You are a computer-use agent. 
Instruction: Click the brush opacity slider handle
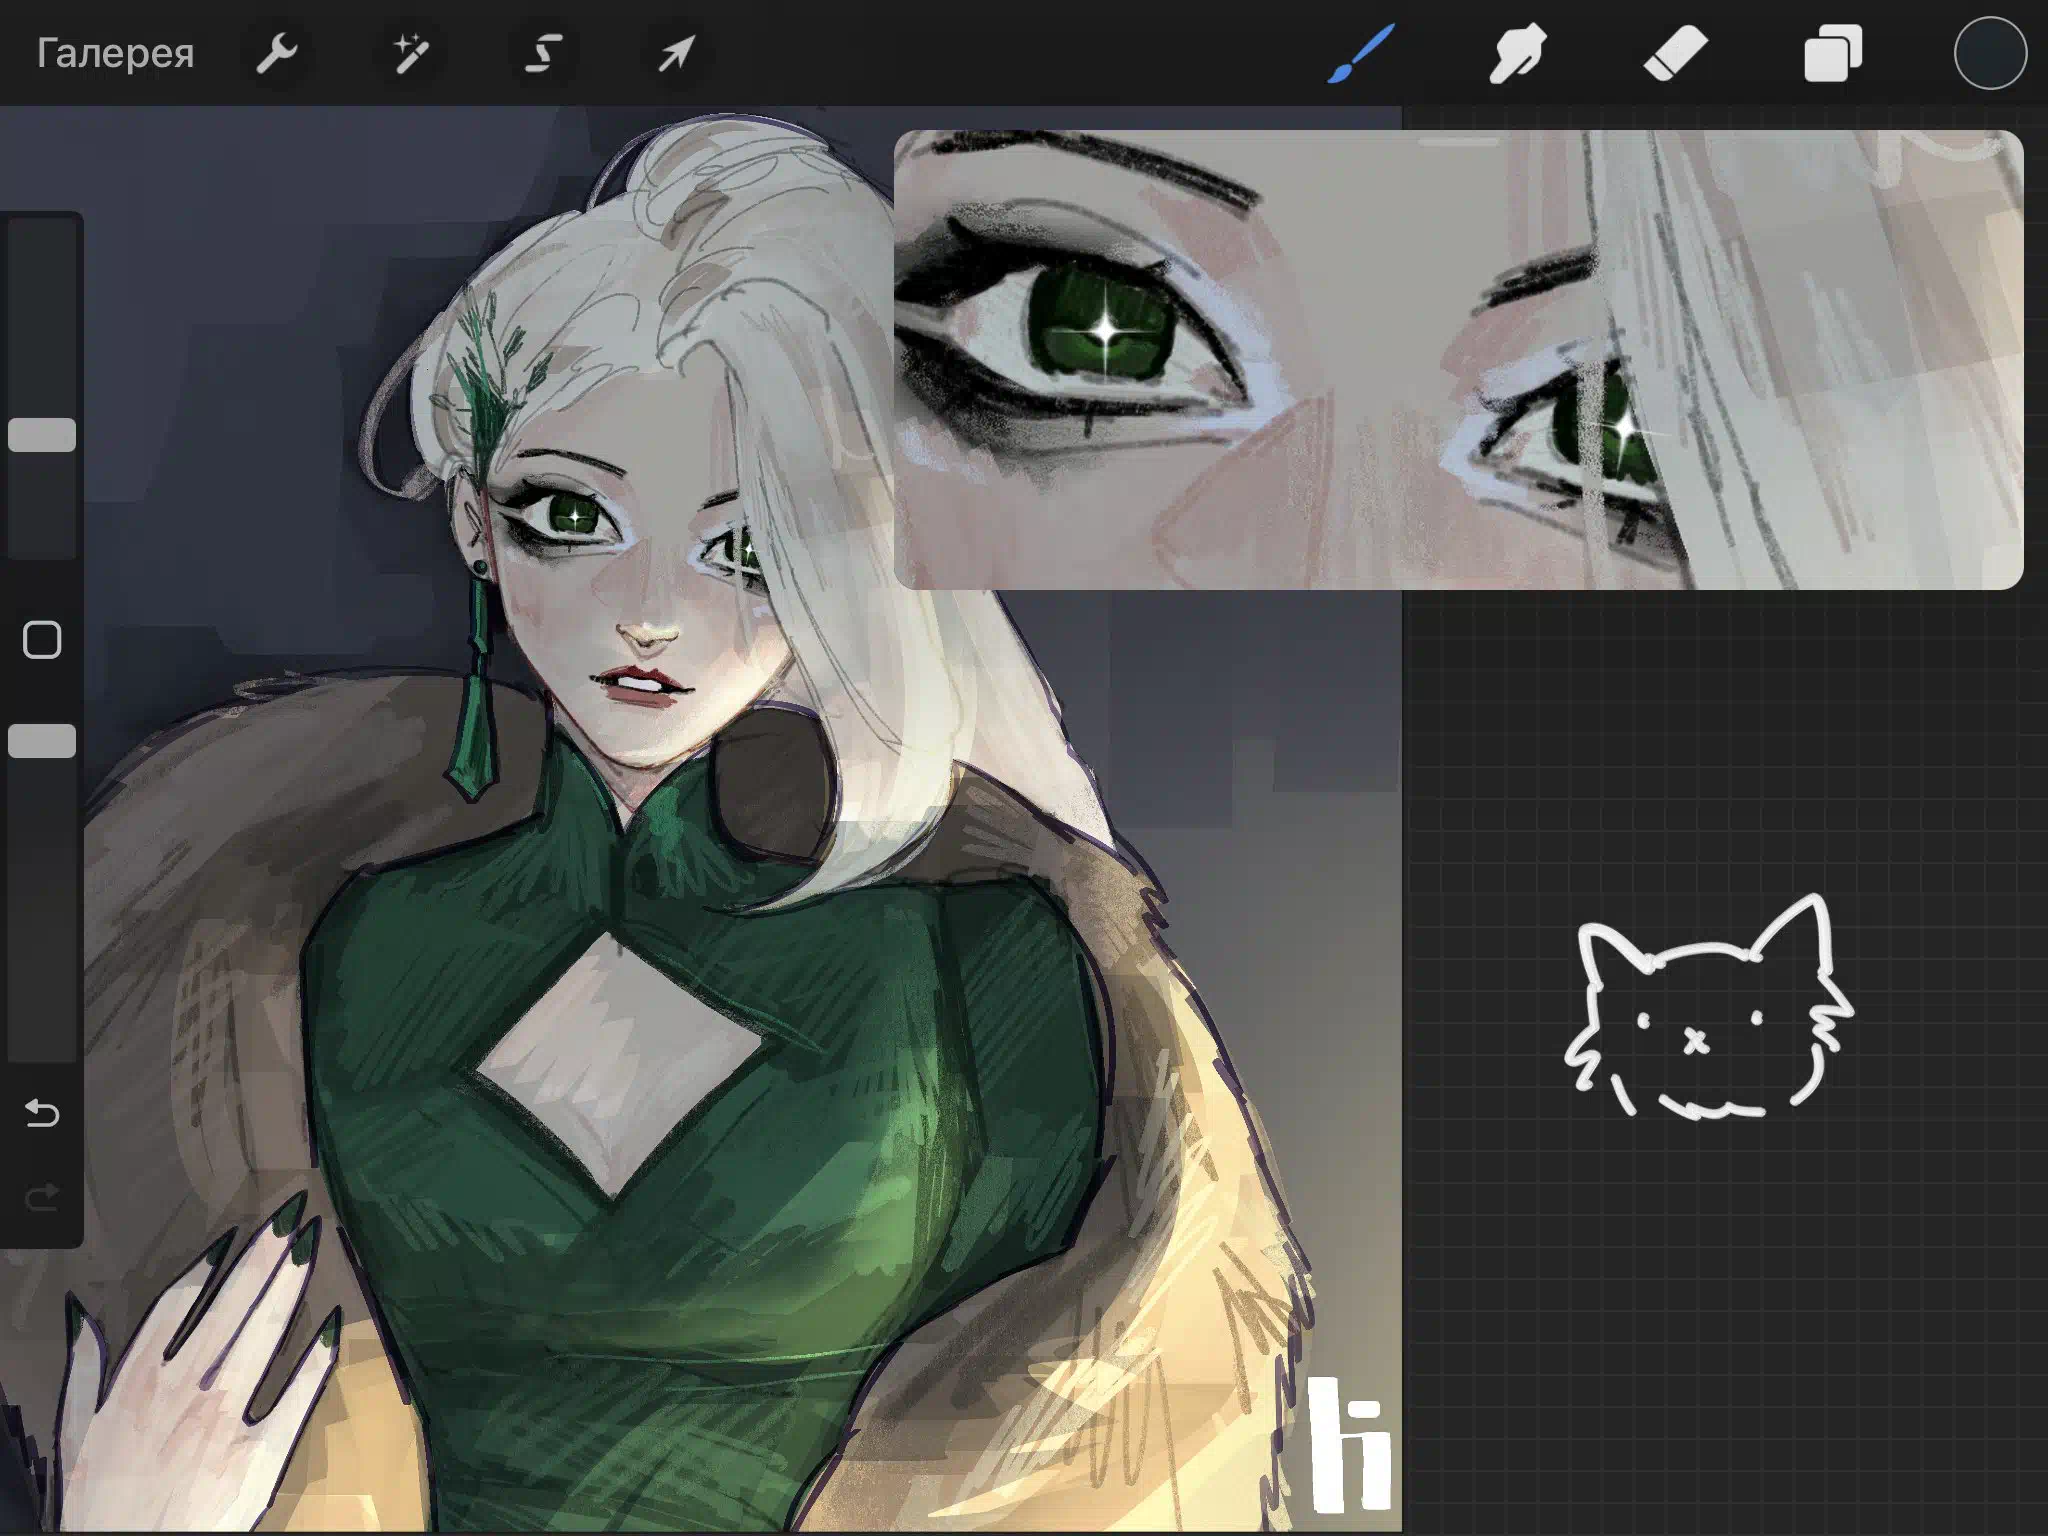[x=42, y=741]
